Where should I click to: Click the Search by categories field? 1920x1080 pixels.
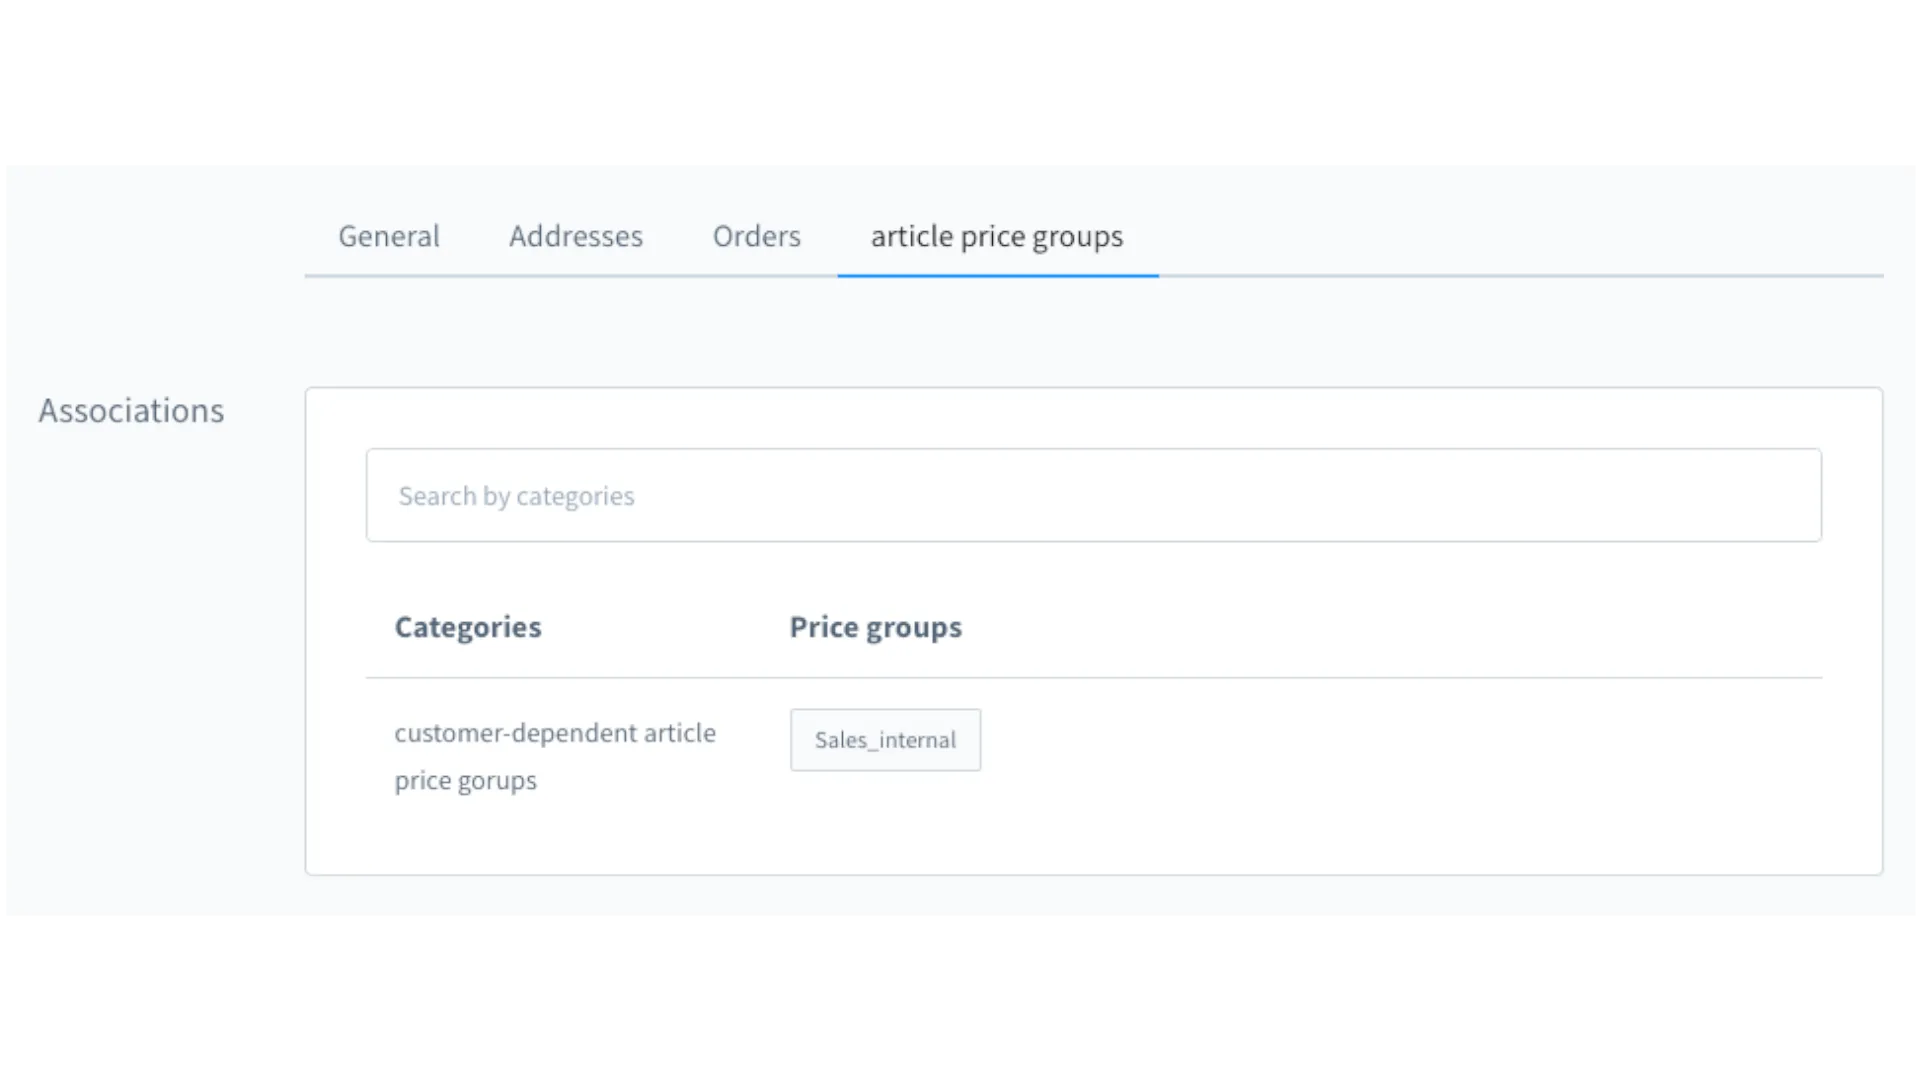[x=1093, y=496]
